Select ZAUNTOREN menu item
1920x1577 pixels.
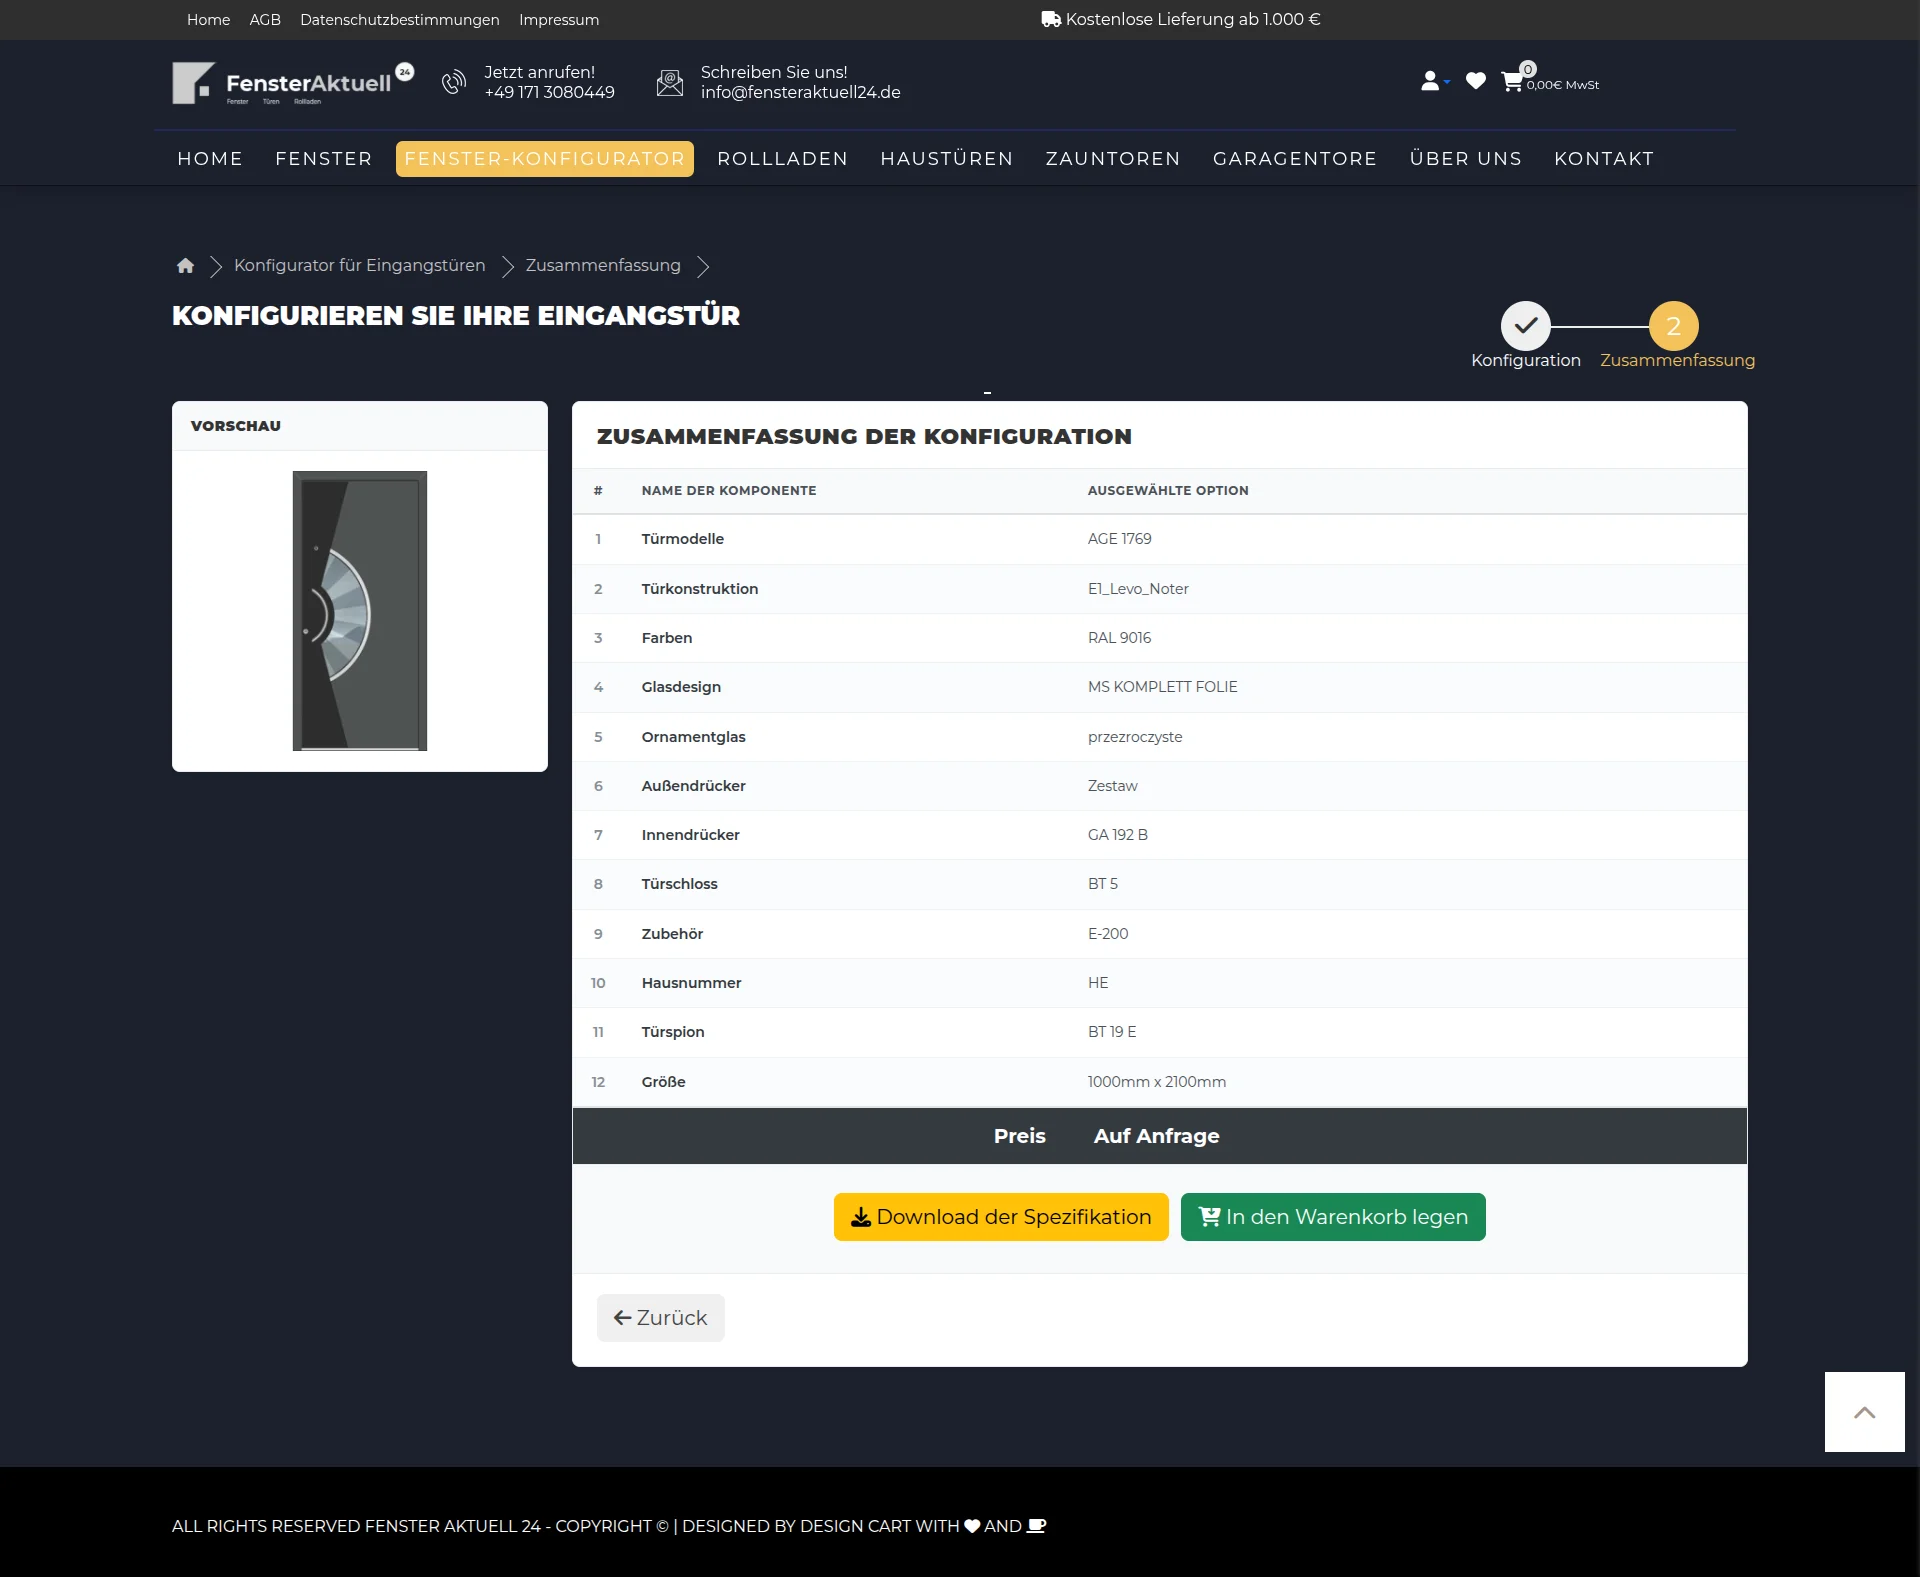(1113, 158)
